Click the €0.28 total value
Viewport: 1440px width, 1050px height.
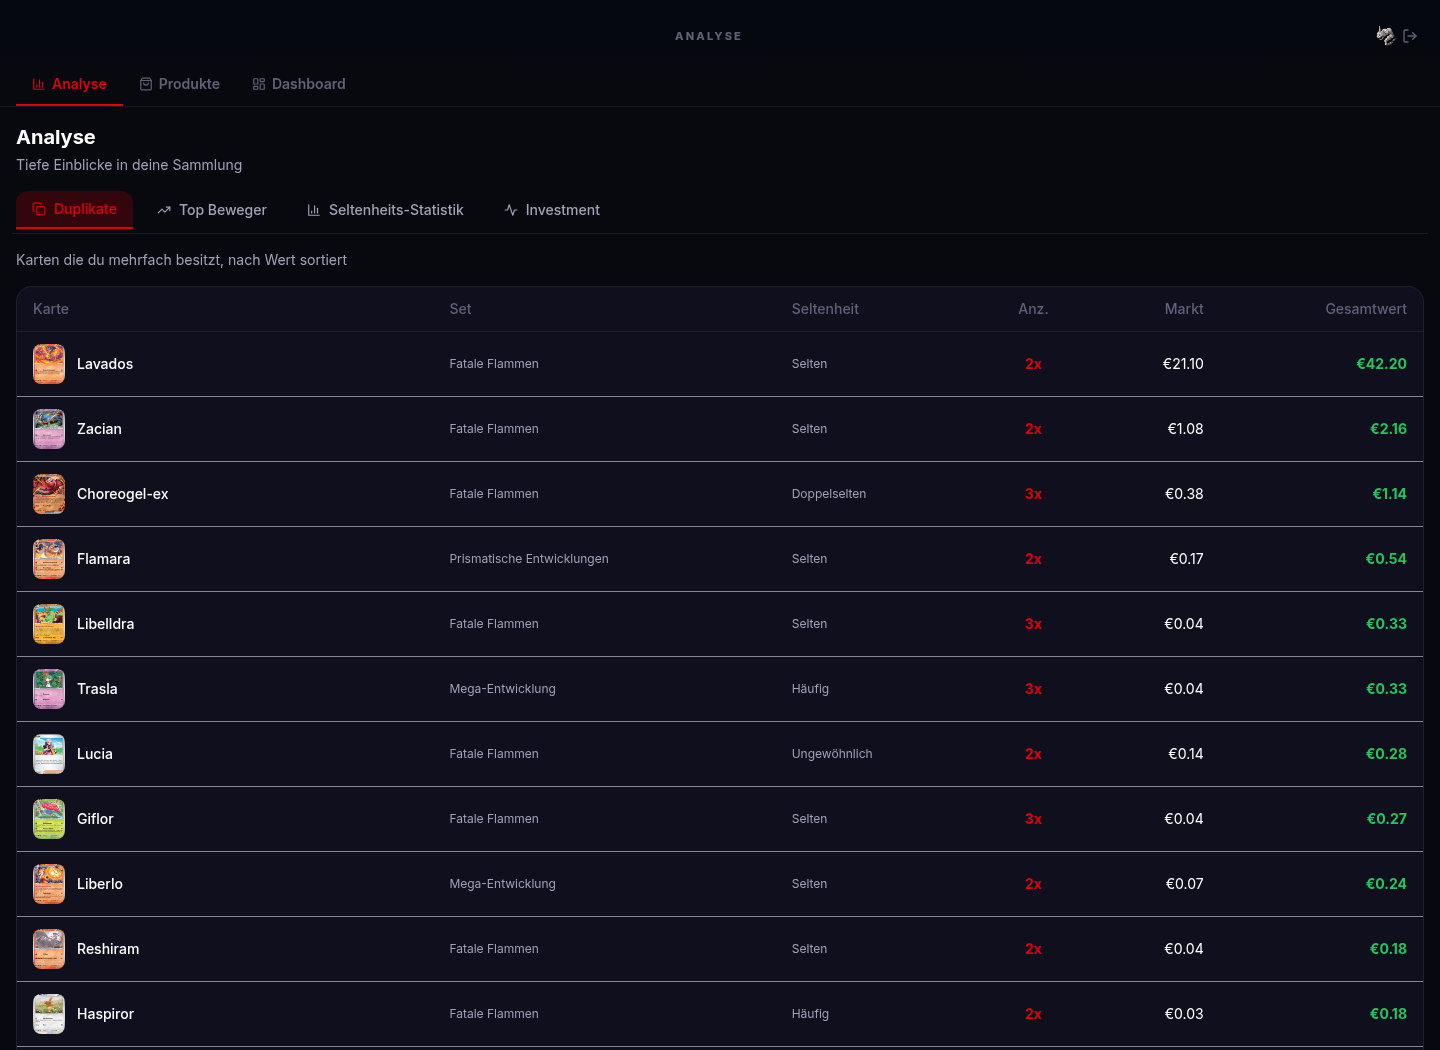(x=1386, y=754)
